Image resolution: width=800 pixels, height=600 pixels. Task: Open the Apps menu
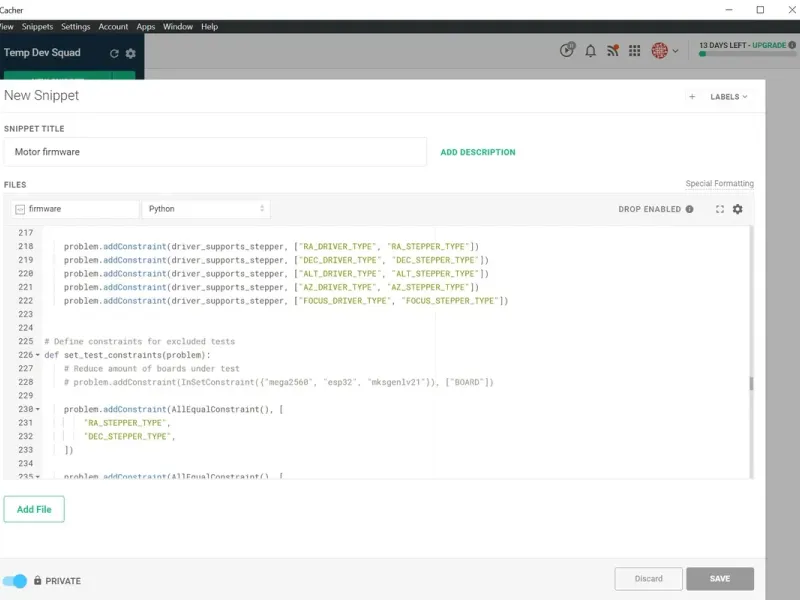coord(145,27)
